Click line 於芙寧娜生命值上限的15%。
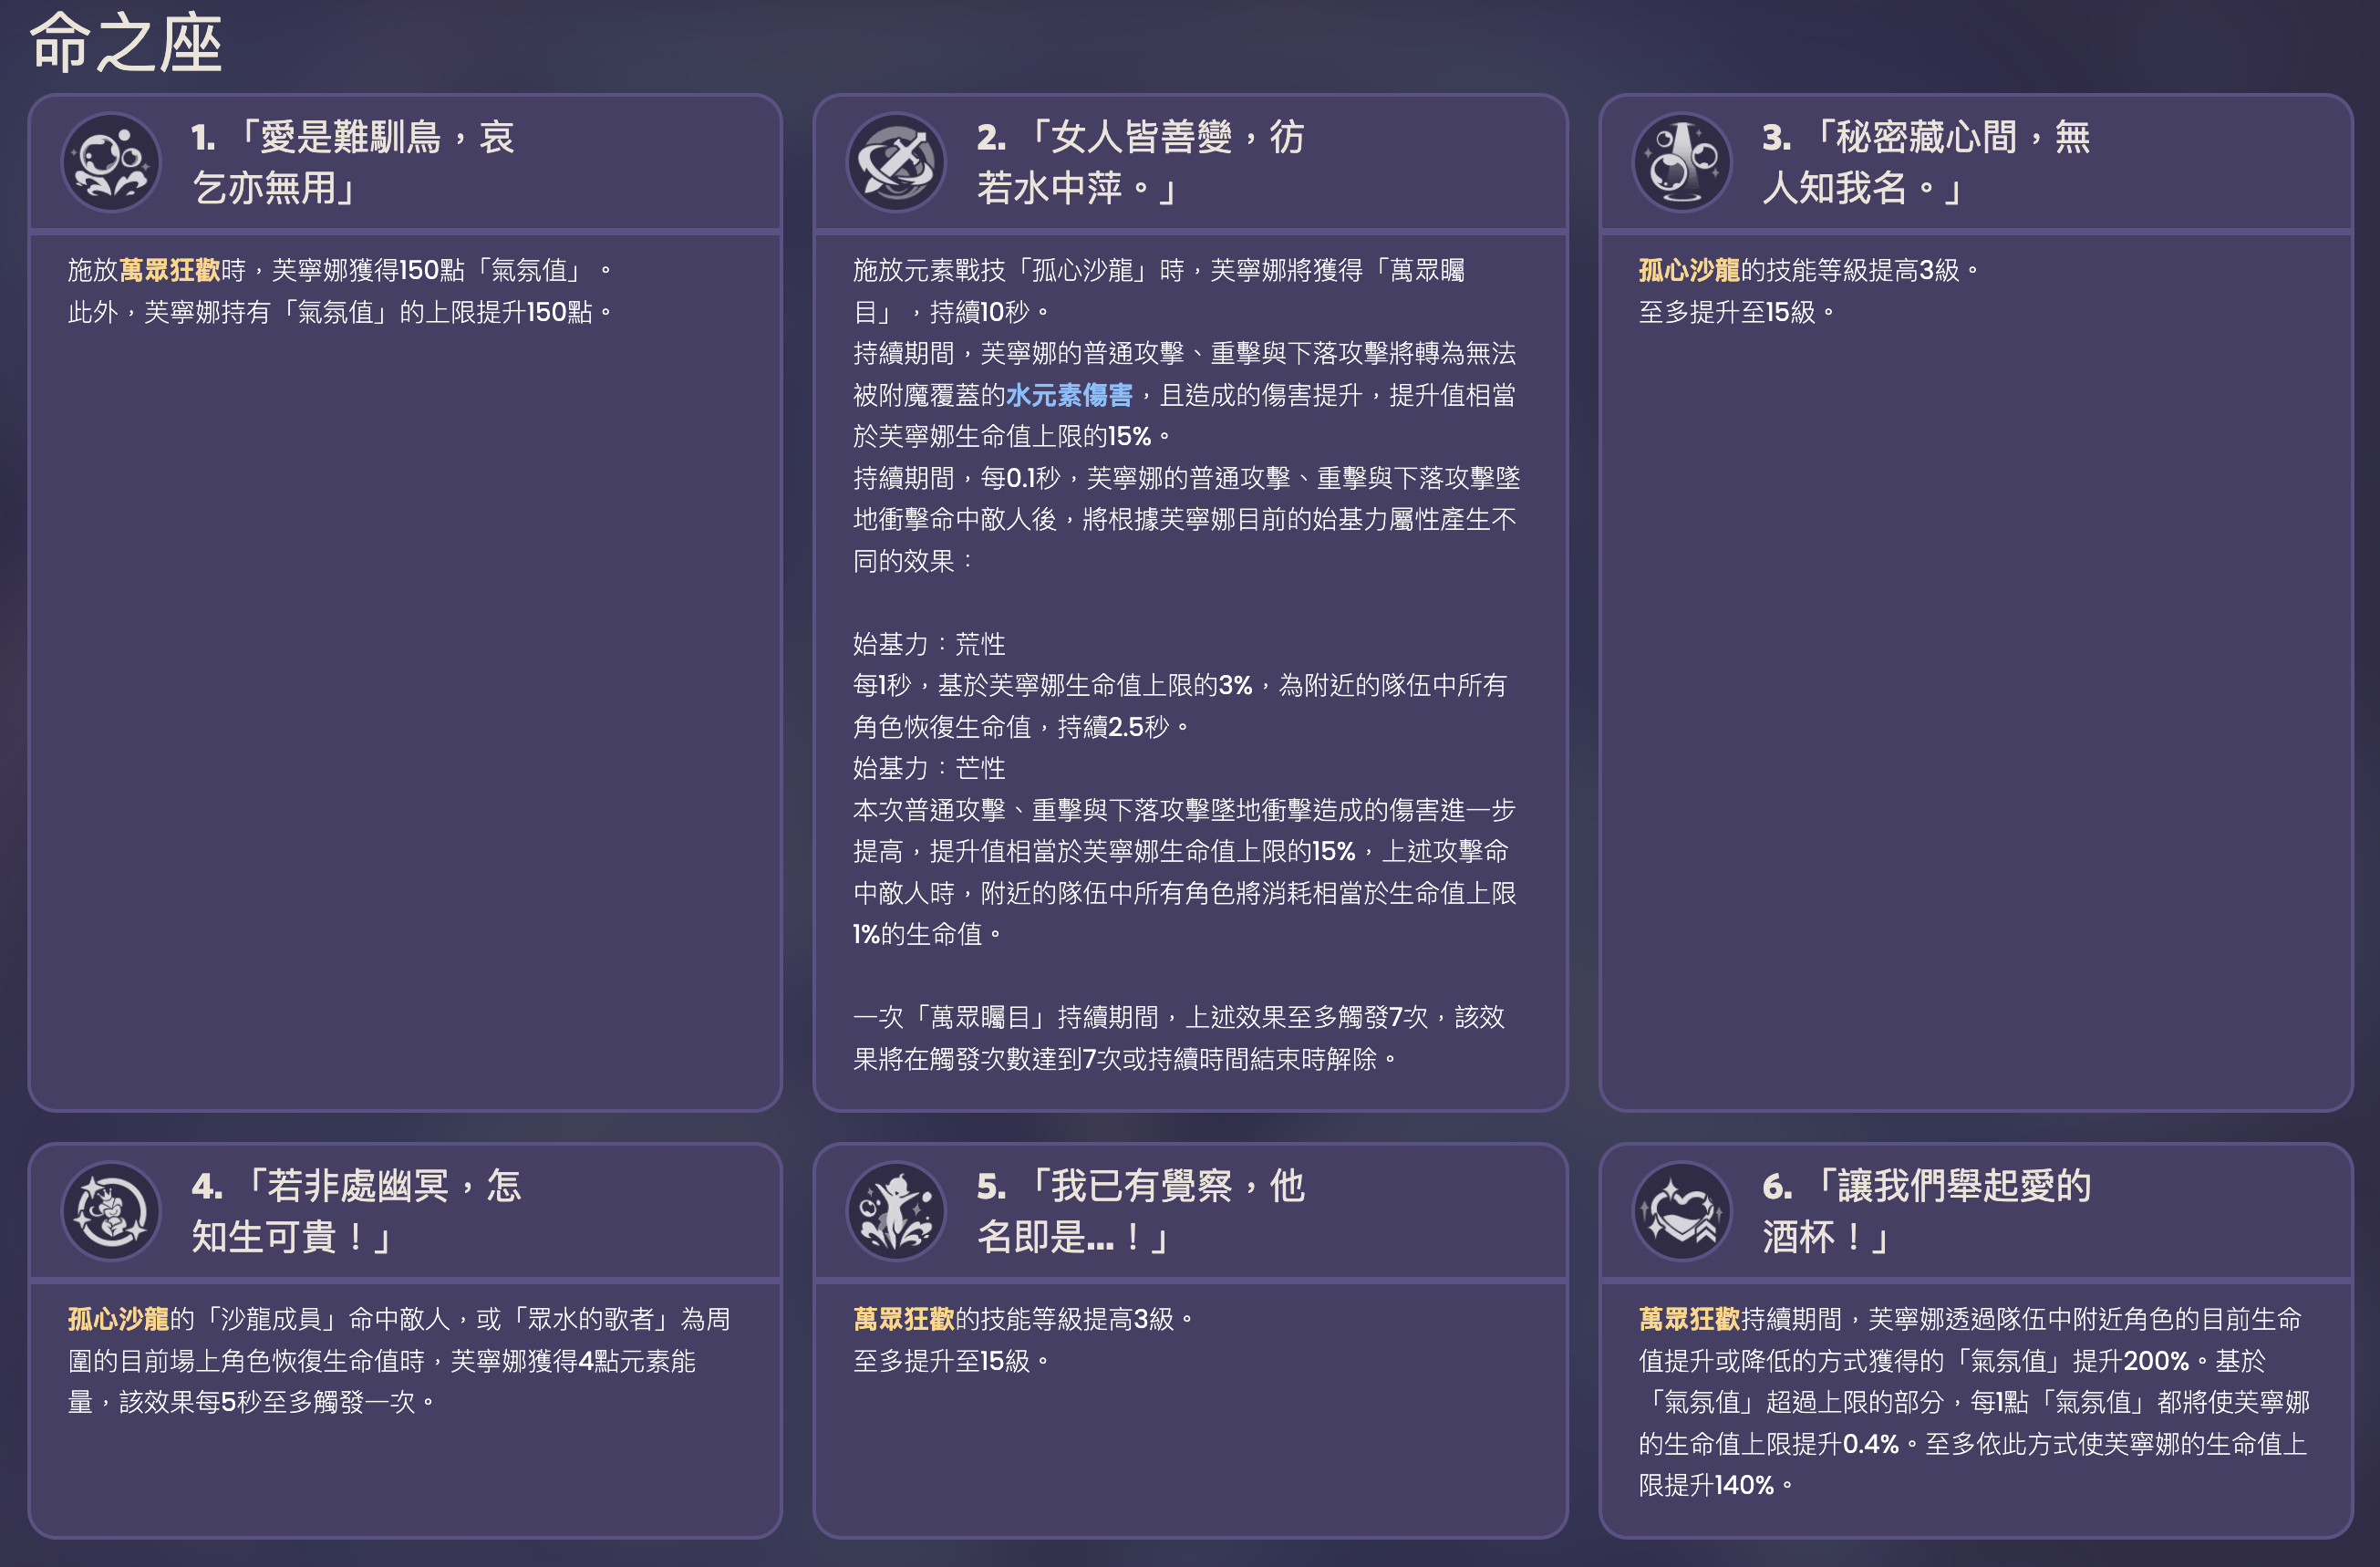2380x1567 pixels. coord(1012,436)
